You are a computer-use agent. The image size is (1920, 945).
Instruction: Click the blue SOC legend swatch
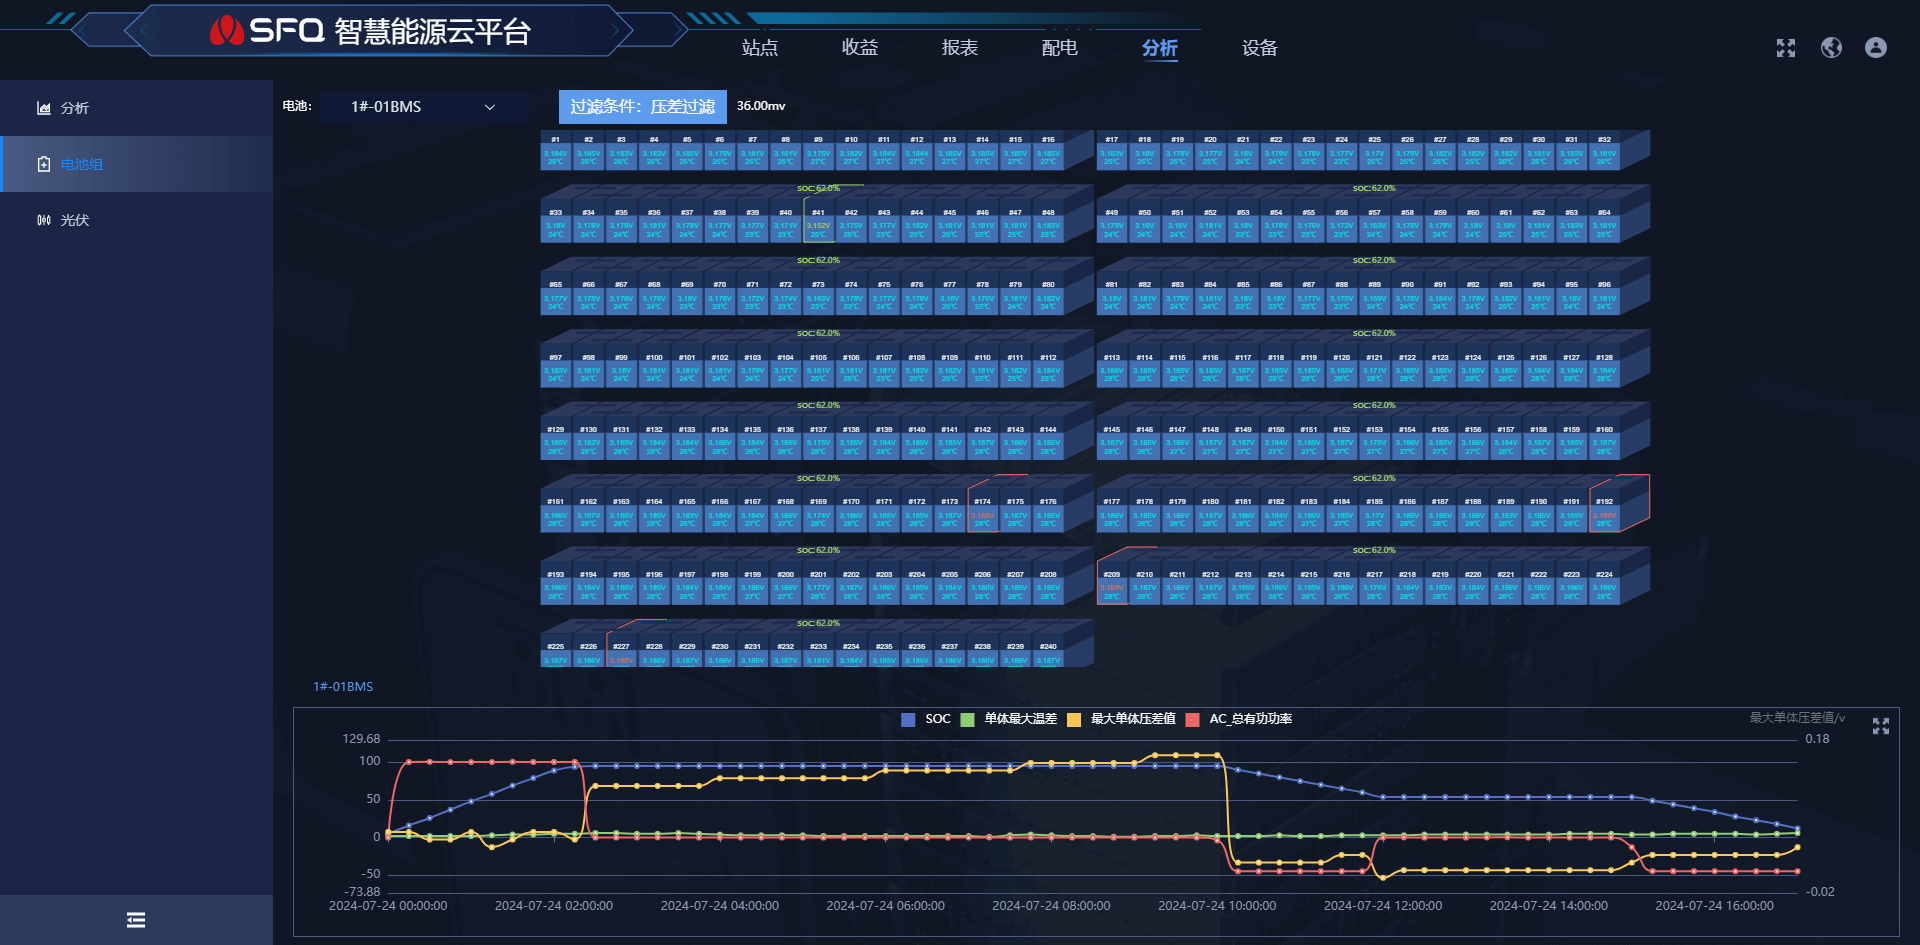tap(908, 719)
